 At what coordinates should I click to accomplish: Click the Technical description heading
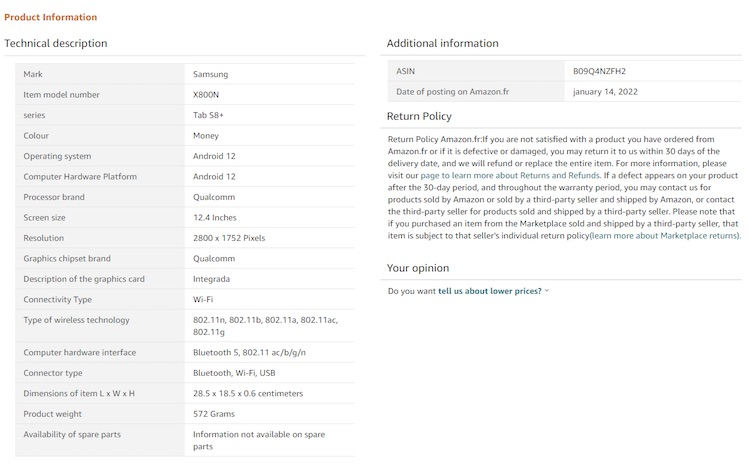[x=56, y=43]
